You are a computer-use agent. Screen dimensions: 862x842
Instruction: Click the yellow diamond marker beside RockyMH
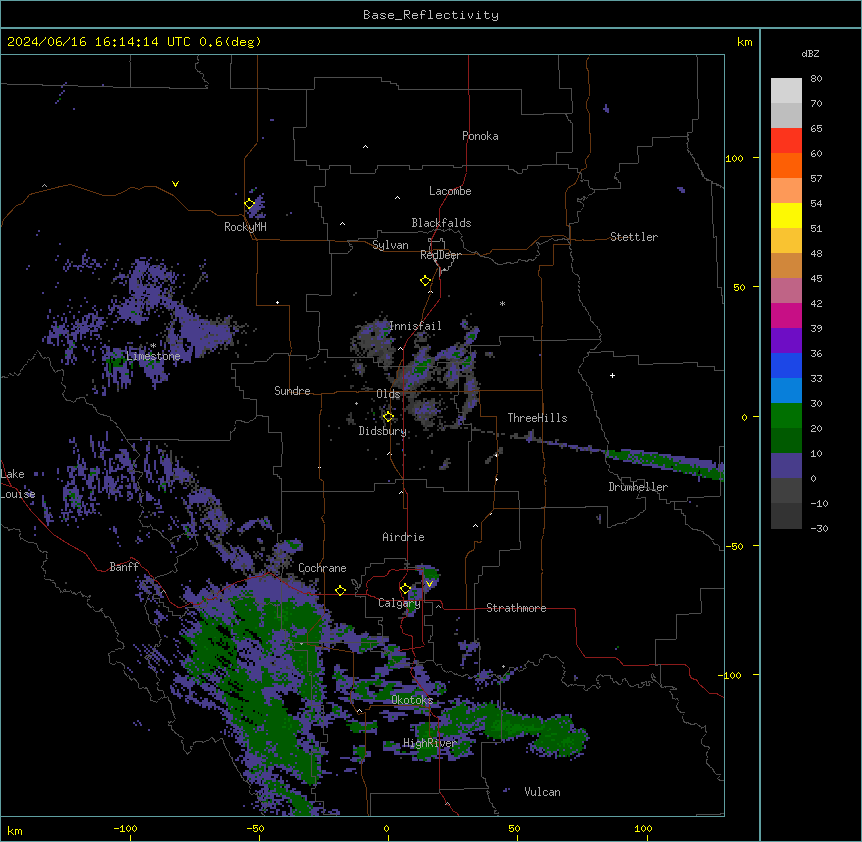(x=250, y=204)
